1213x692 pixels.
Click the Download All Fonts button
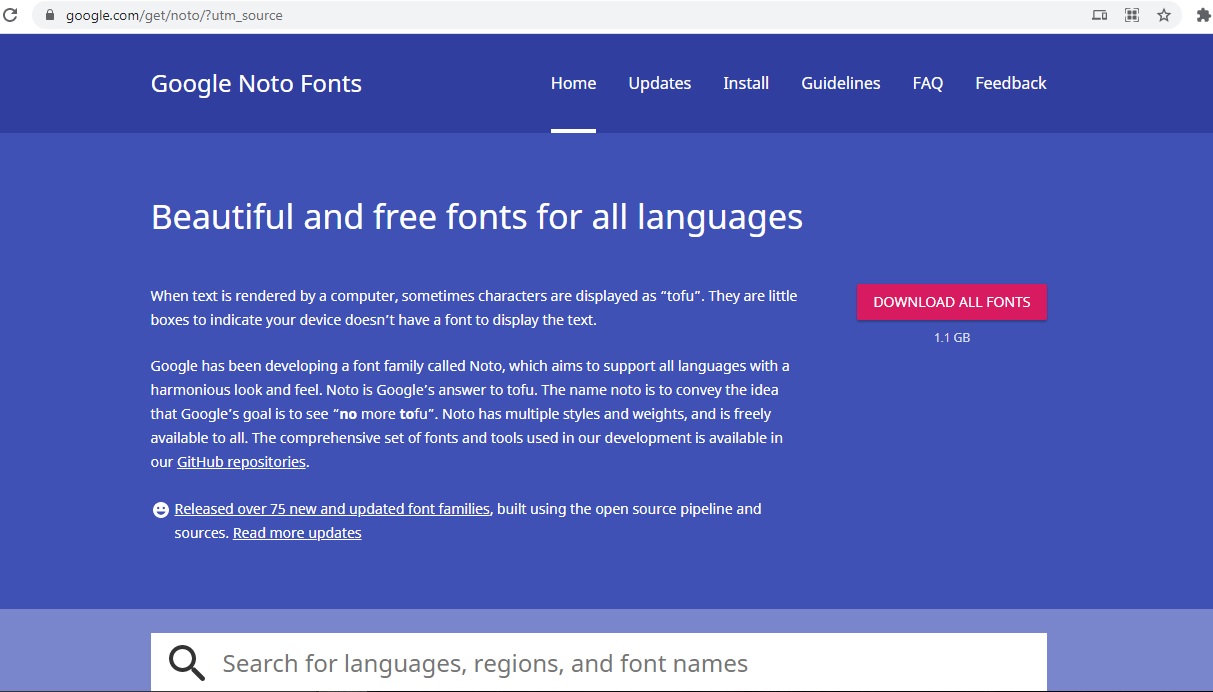(952, 302)
